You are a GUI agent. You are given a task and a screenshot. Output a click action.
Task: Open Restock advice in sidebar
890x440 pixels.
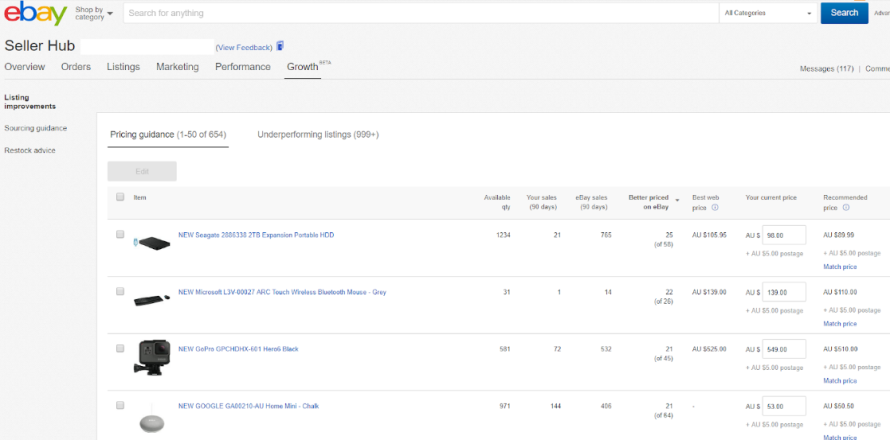[x=30, y=150]
